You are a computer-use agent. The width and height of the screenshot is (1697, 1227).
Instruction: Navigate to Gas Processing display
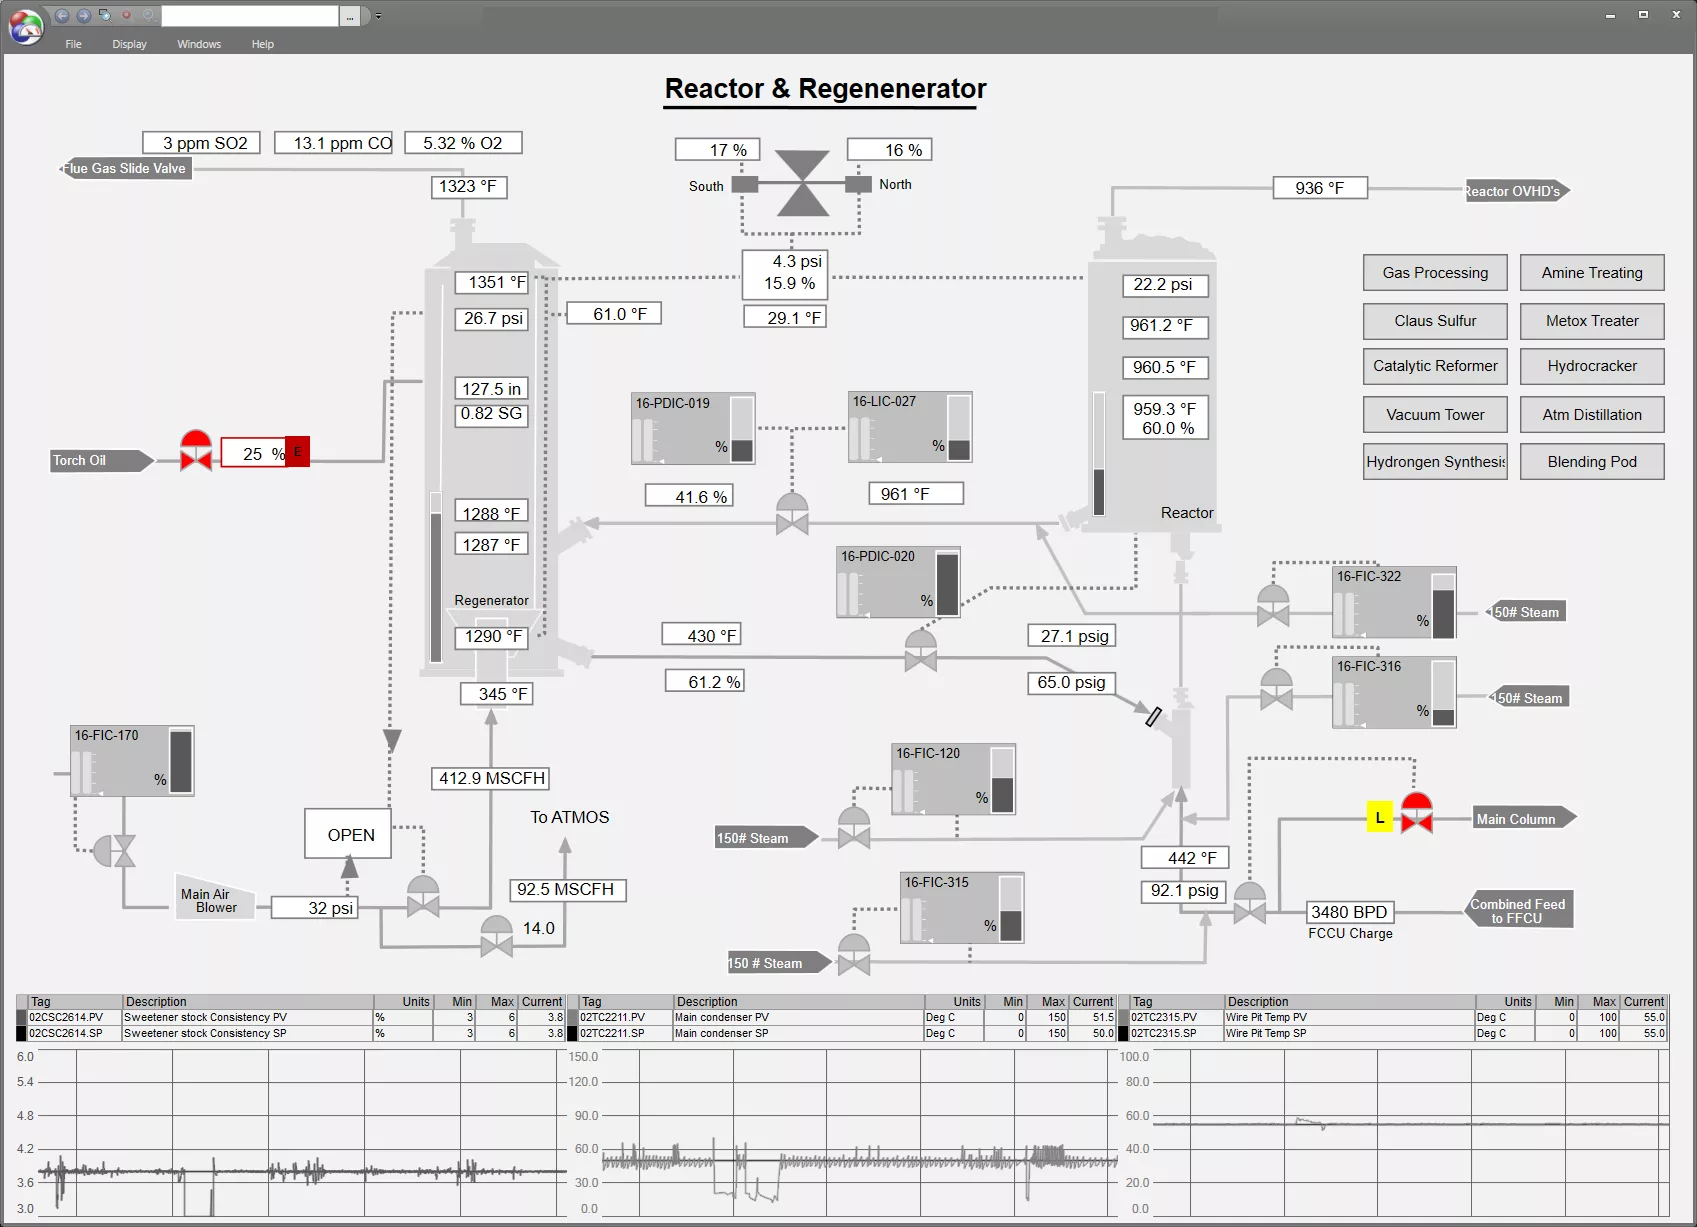[x=1435, y=273]
